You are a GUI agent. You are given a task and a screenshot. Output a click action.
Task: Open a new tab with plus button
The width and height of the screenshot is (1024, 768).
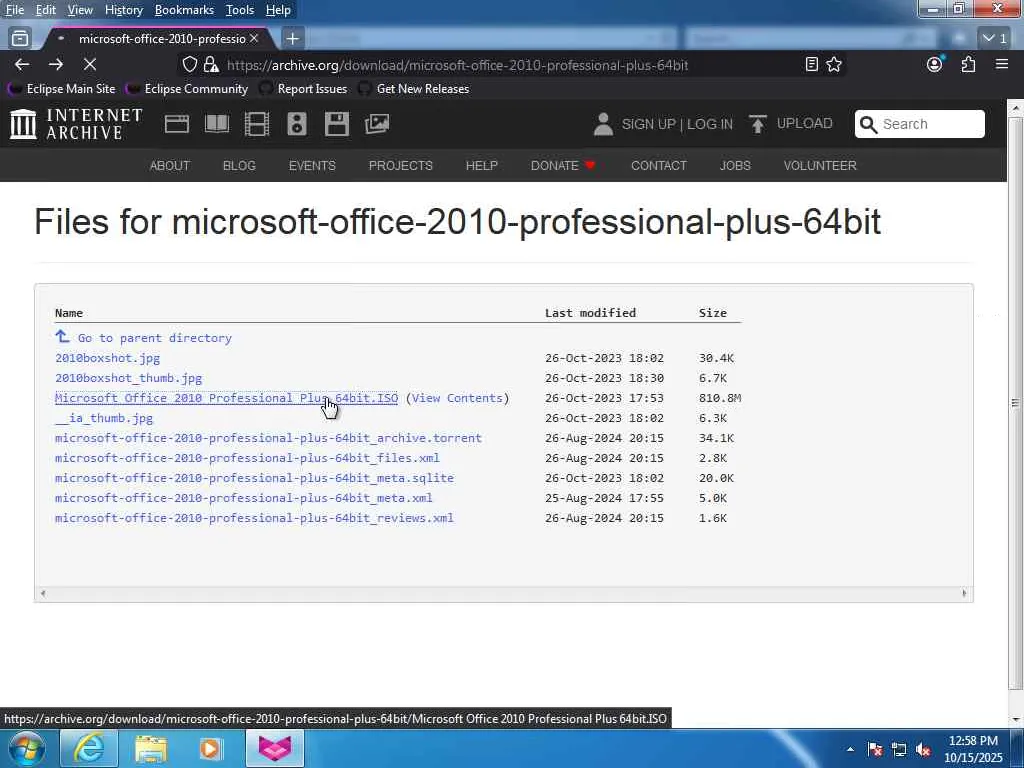[x=293, y=39]
